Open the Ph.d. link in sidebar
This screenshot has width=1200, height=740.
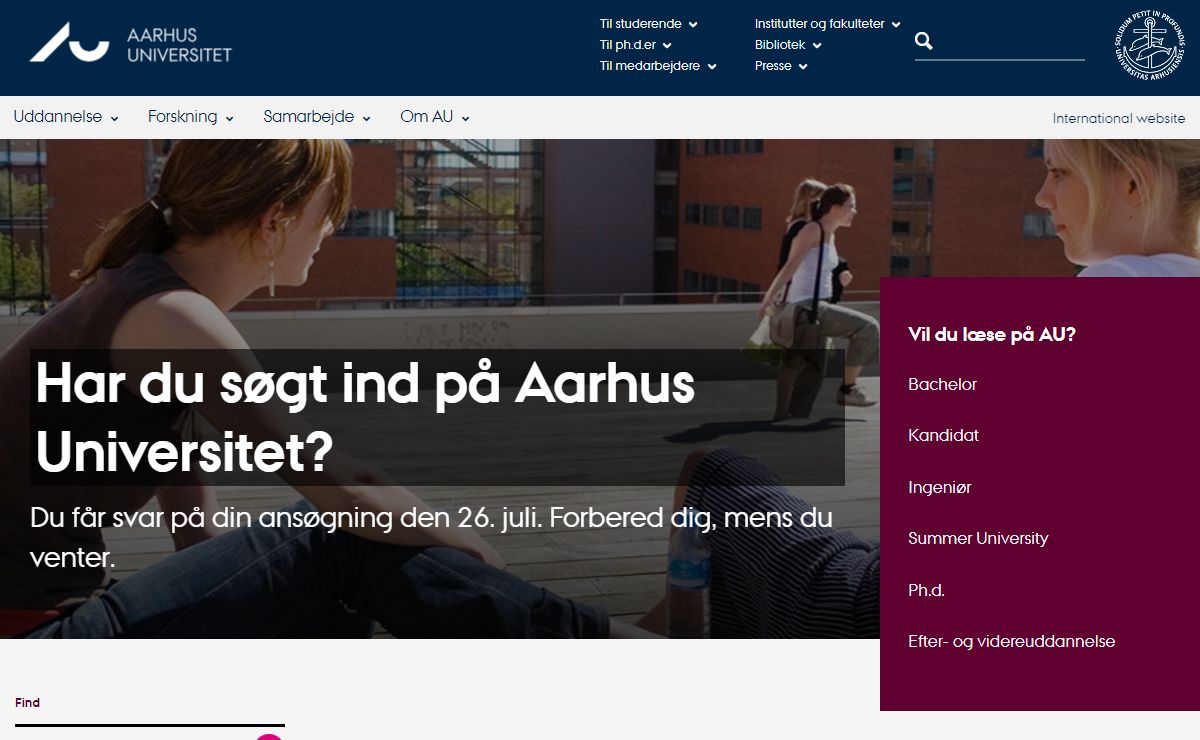926,591
